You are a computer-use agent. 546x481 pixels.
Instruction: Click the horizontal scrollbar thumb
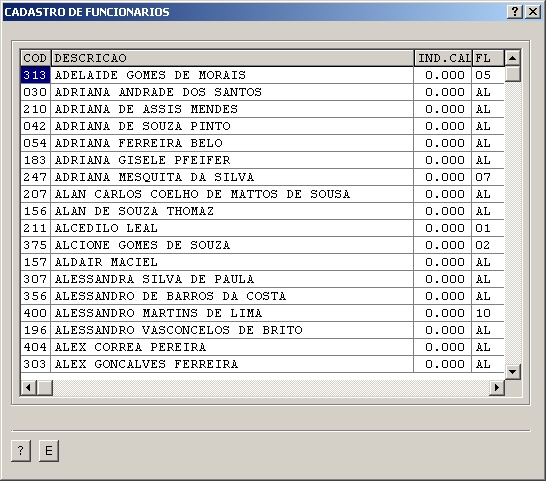[x=45, y=387]
